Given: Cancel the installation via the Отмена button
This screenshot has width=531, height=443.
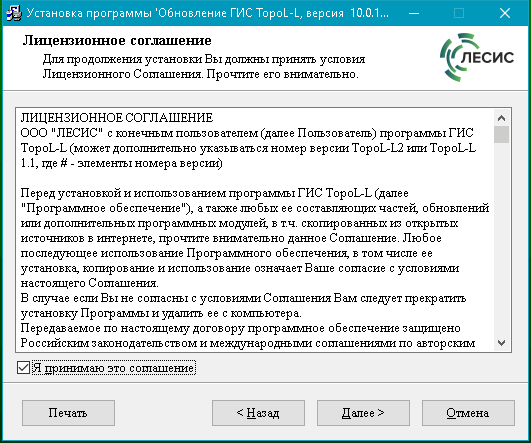Looking at the screenshot, I should click(468, 413).
